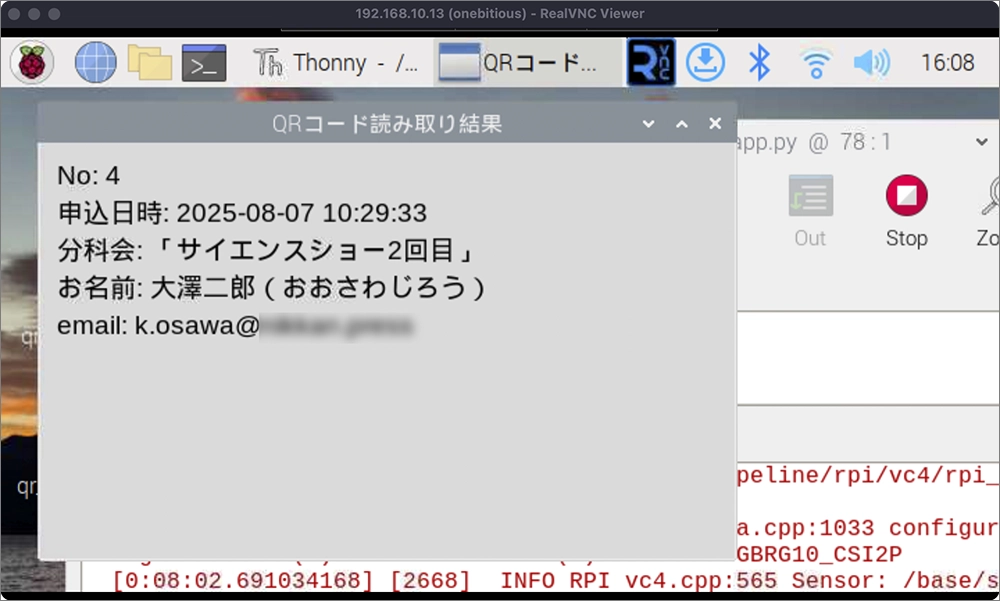Minimize the Thonny window with its down chevron

980,143
